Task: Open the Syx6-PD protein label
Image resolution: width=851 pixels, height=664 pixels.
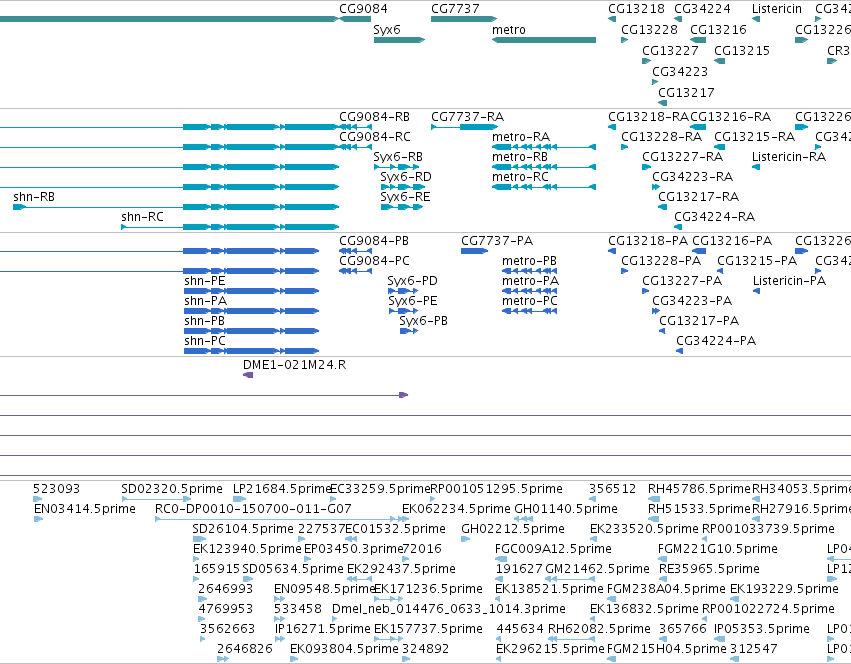Action: [x=412, y=281]
